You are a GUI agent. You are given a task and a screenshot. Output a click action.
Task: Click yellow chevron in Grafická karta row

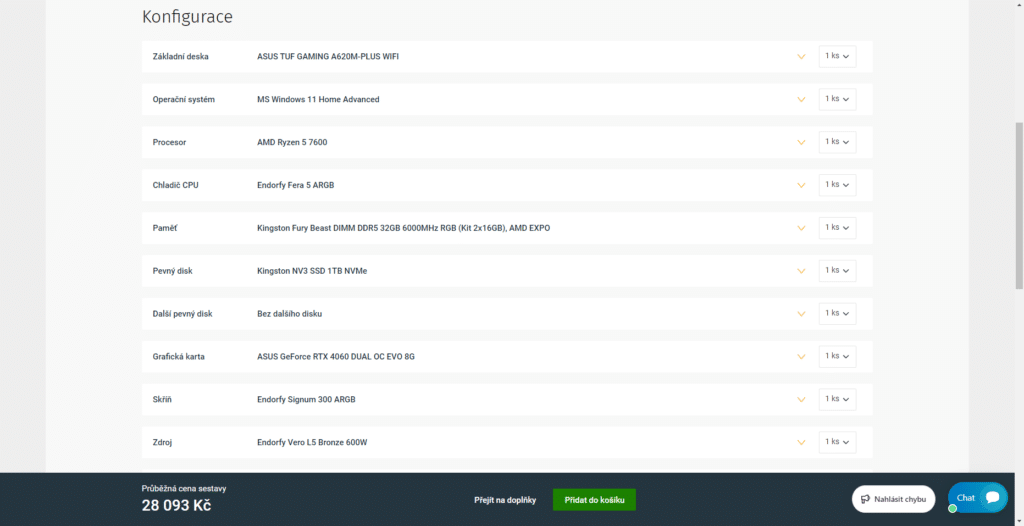point(801,357)
